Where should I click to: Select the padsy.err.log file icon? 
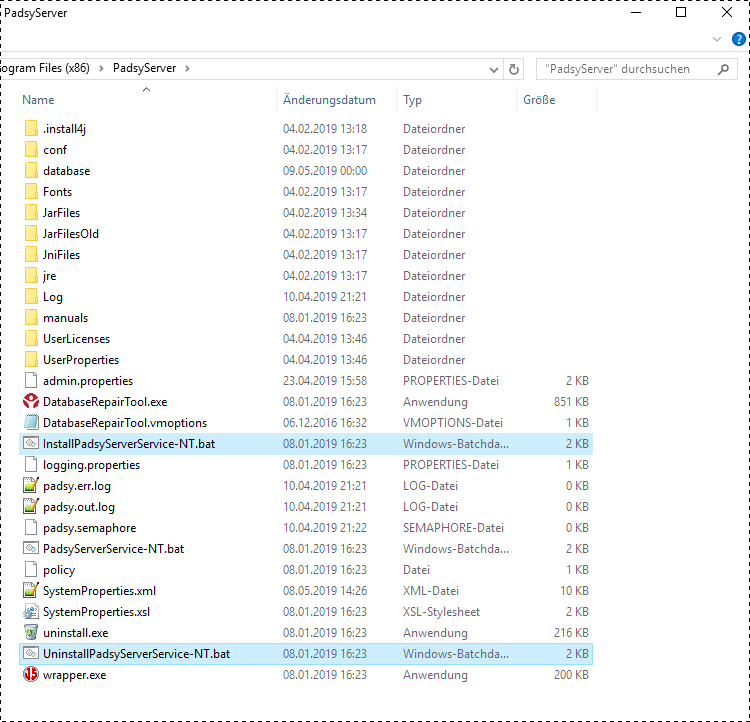(x=31, y=486)
